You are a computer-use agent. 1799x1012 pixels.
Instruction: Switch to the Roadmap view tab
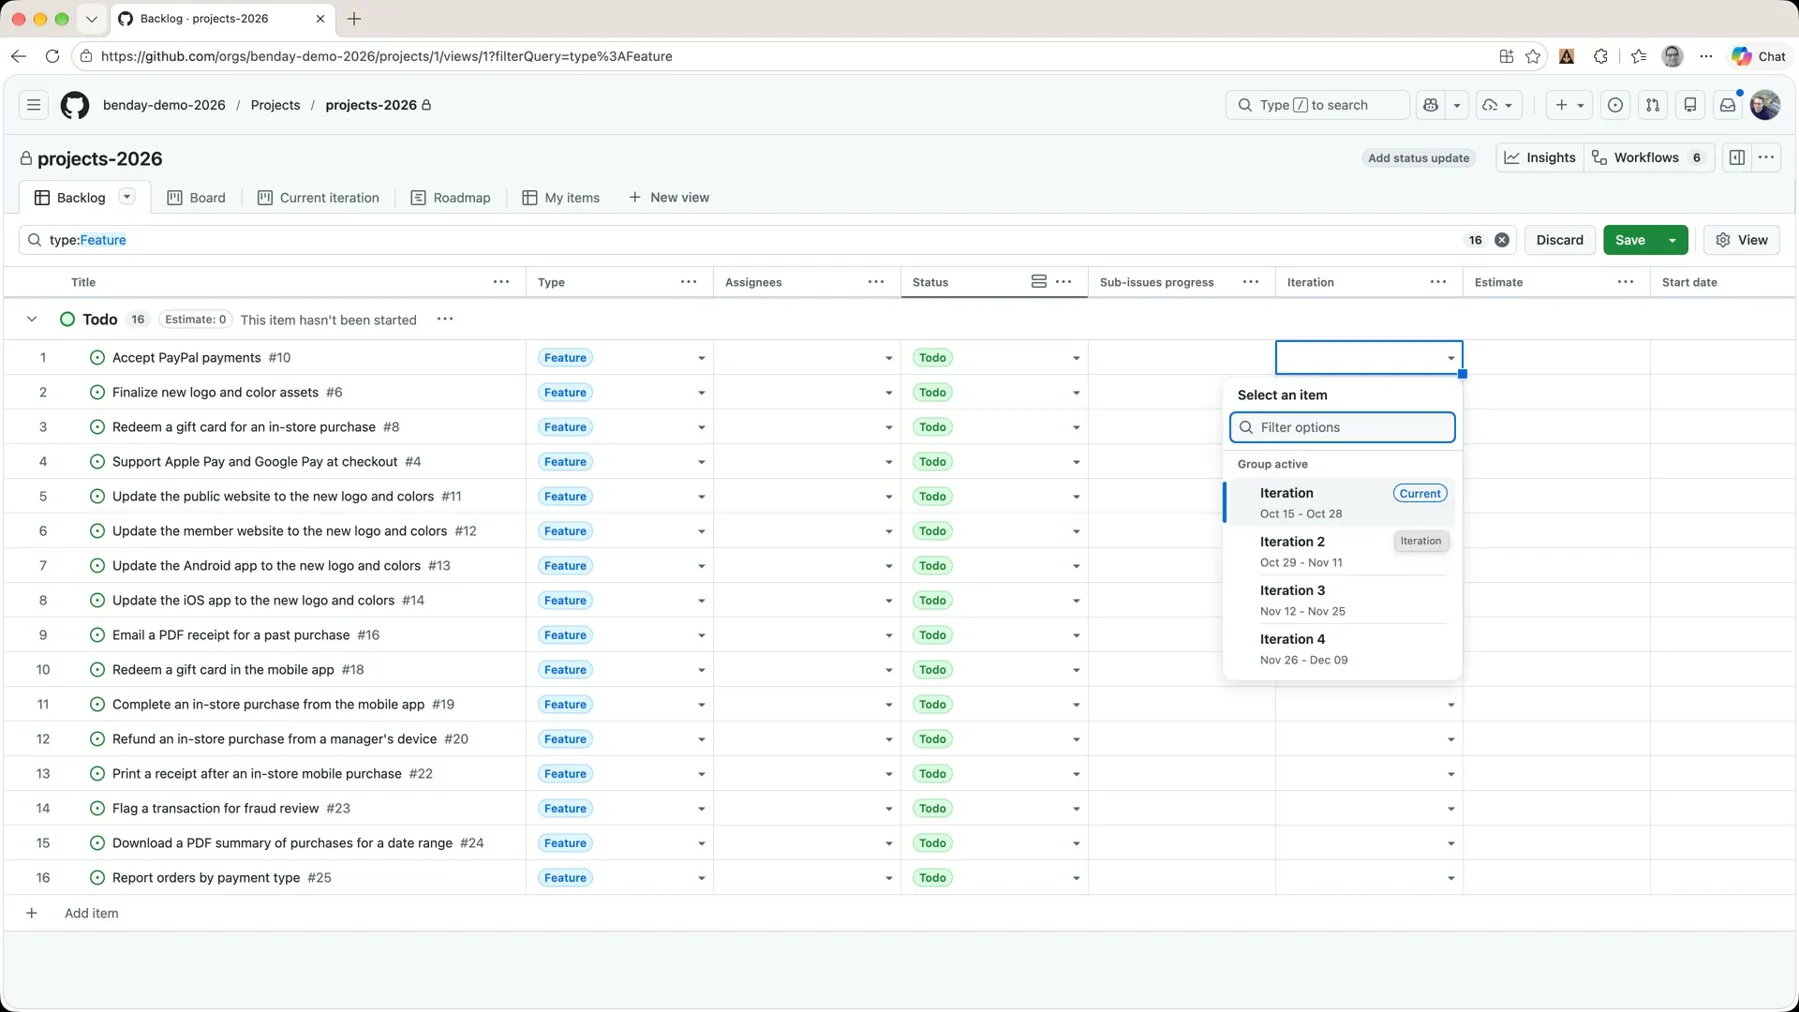(x=450, y=198)
